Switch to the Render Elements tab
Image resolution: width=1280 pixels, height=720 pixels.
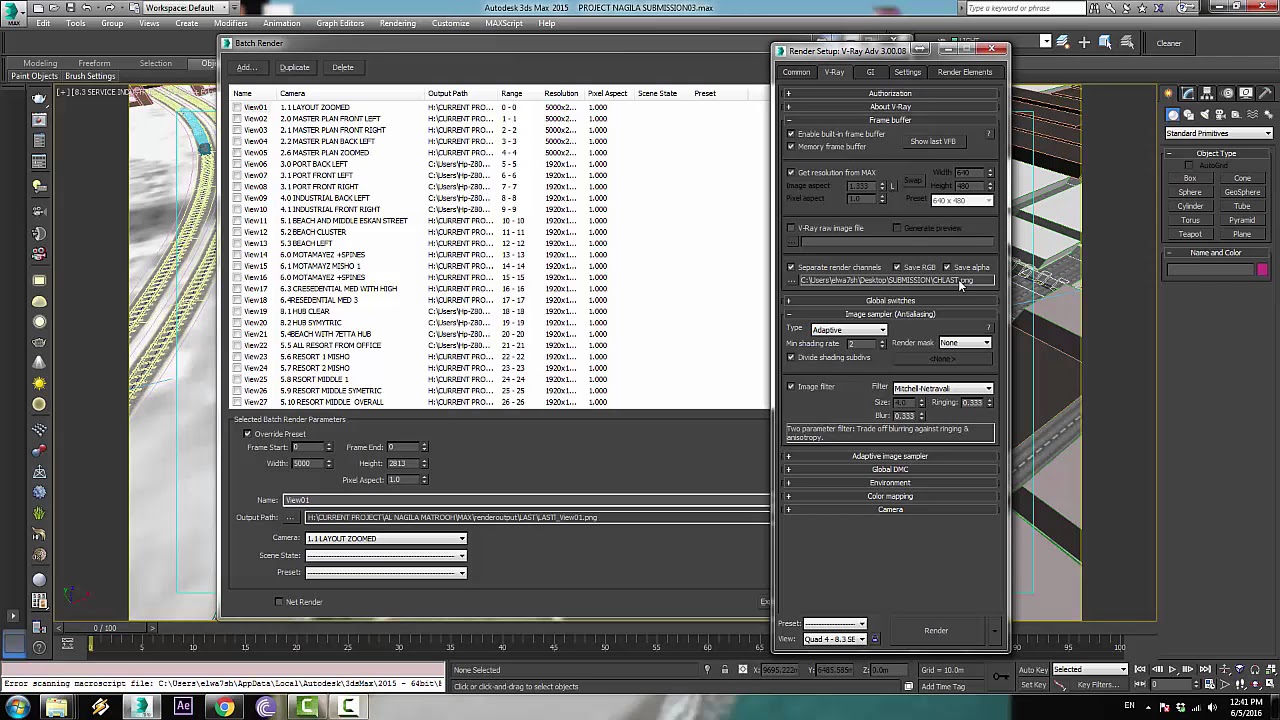964,72
